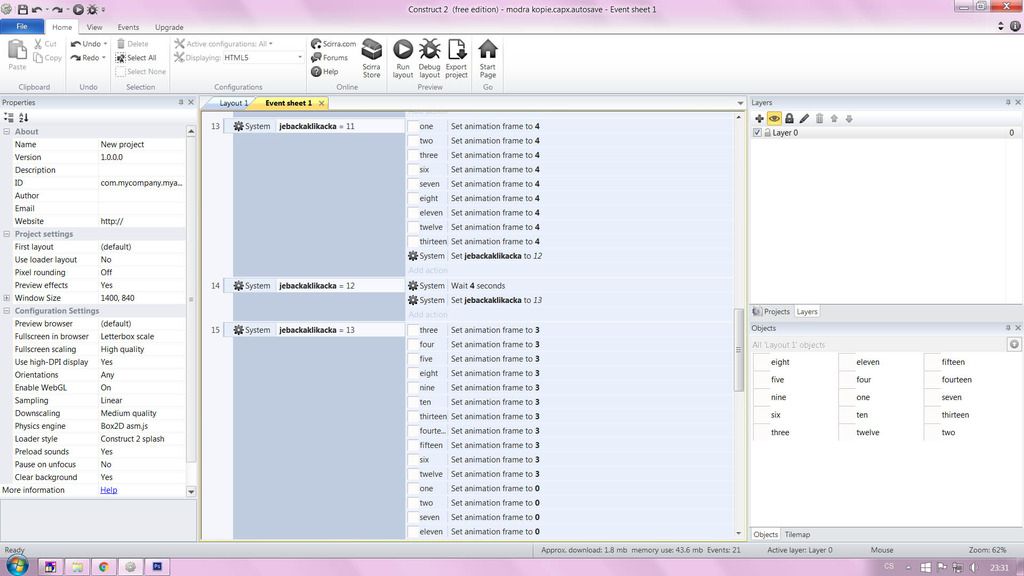
Task: Toggle the Layer 0 visibility checkbox
Action: (757, 133)
